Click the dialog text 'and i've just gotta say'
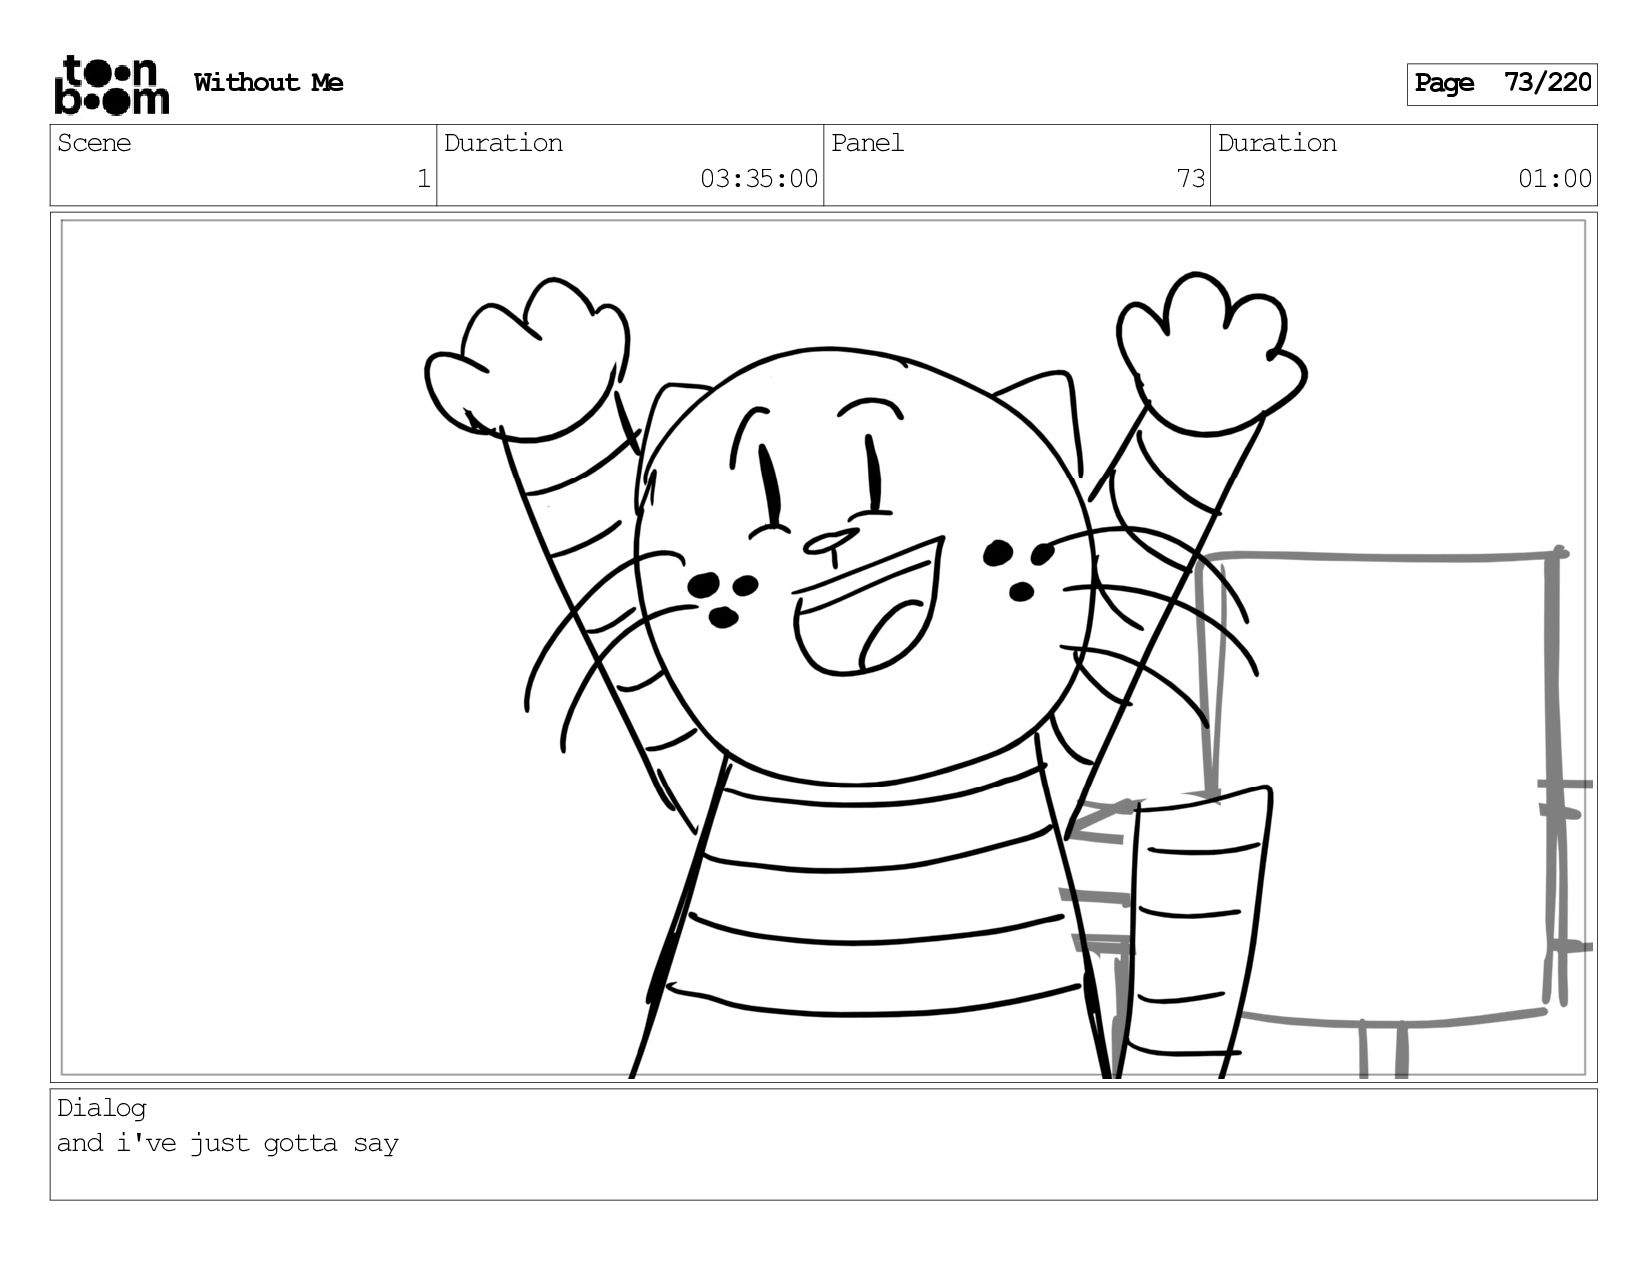Viewport: 1650px width, 1275px height. pos(228,1143)
